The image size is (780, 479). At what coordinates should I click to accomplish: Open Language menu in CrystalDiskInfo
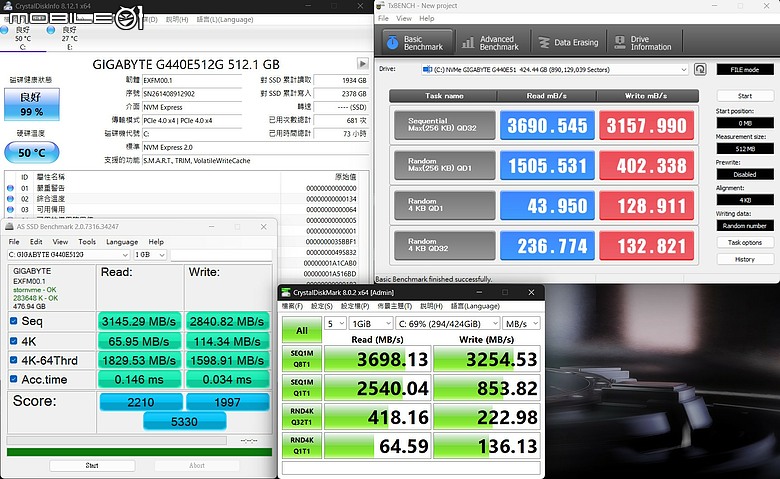click(224, 19)
